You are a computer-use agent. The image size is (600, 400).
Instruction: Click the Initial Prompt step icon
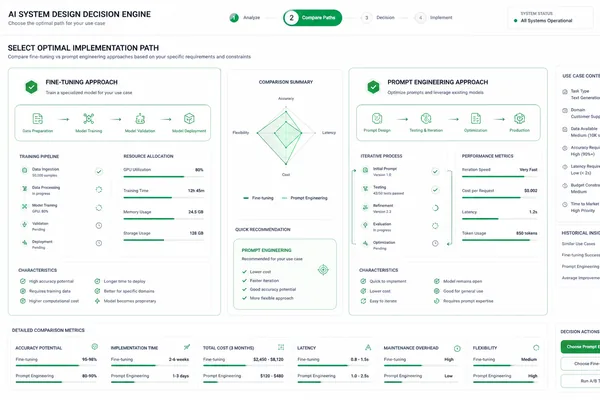(365, 170)
